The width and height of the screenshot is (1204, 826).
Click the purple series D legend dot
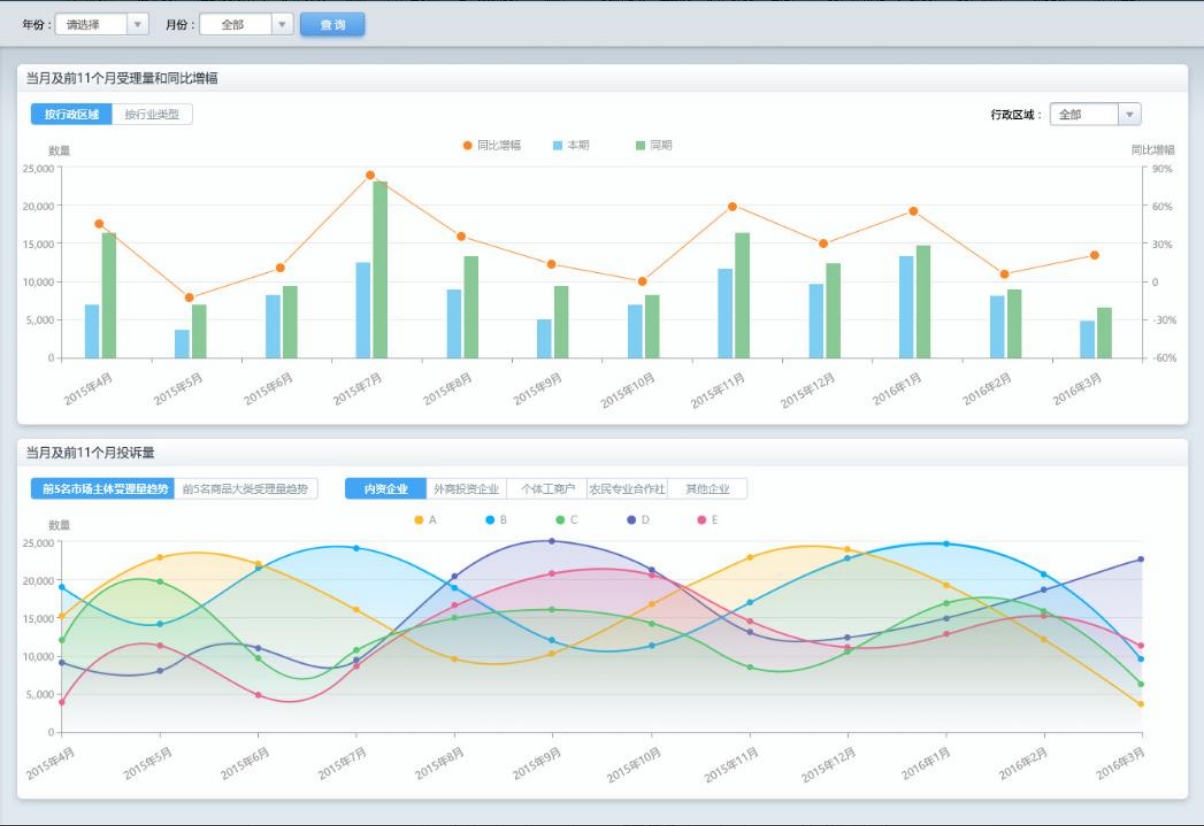coord(631,520)
